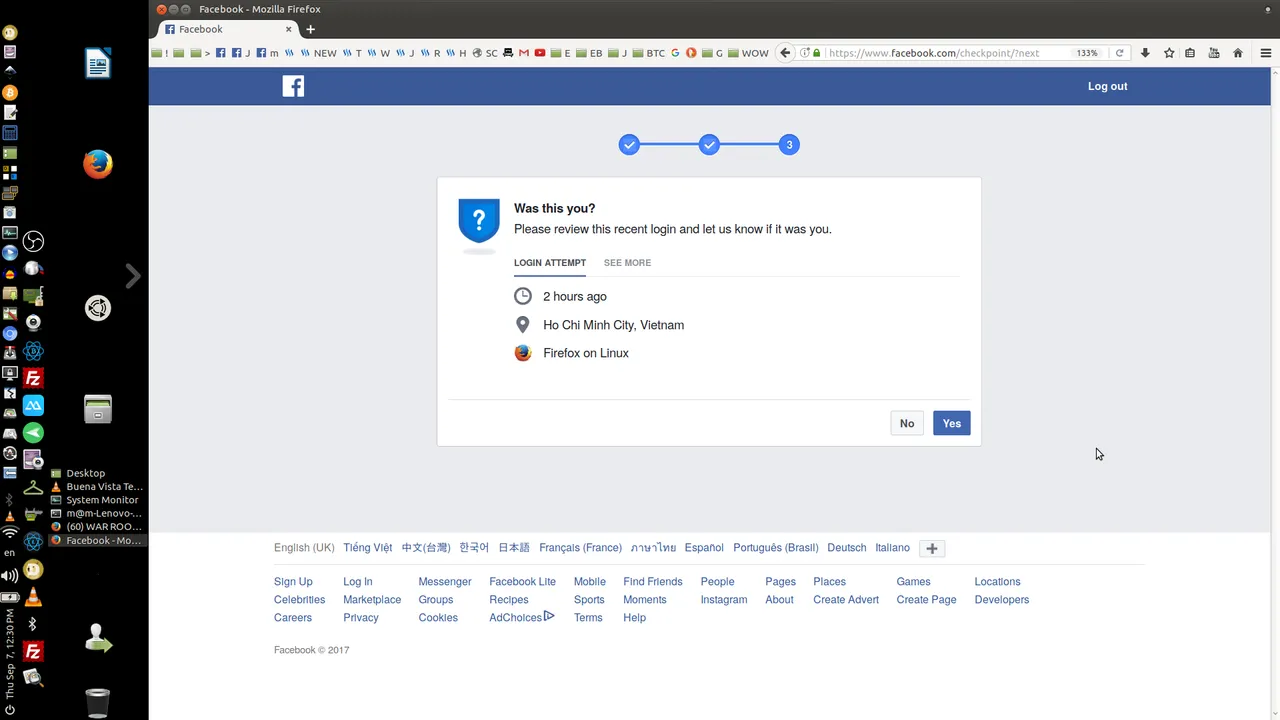
Task: Click the trash bin icon
Action: point(98,703)
